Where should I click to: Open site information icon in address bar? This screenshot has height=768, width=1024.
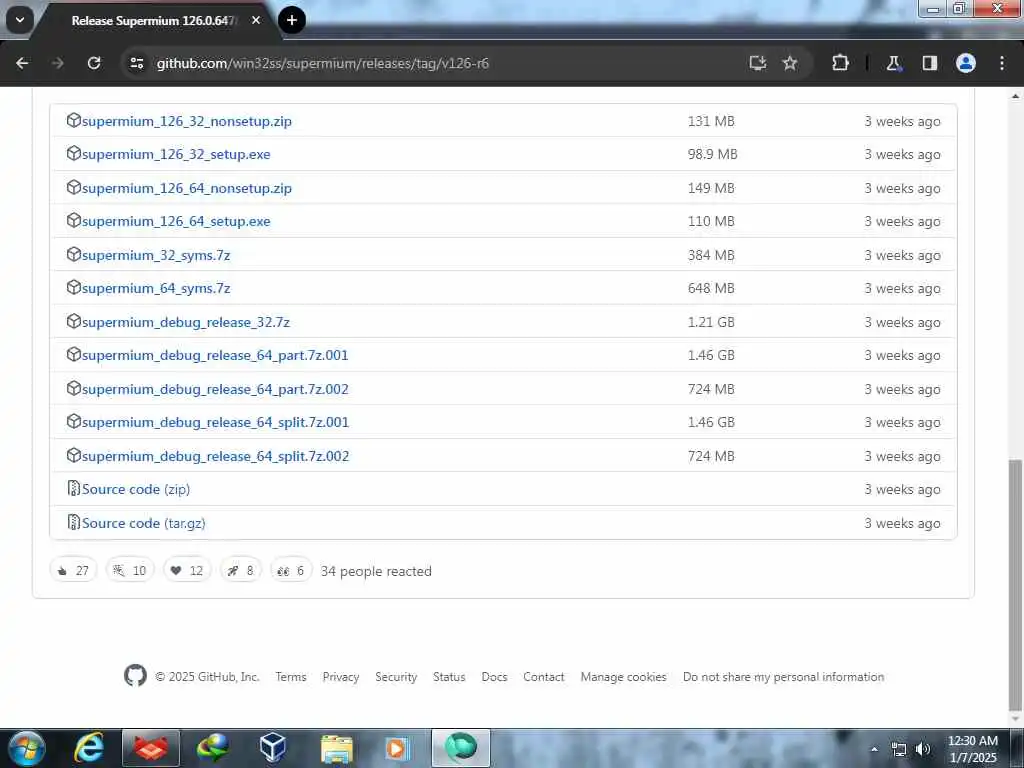[x=137, y=63]
